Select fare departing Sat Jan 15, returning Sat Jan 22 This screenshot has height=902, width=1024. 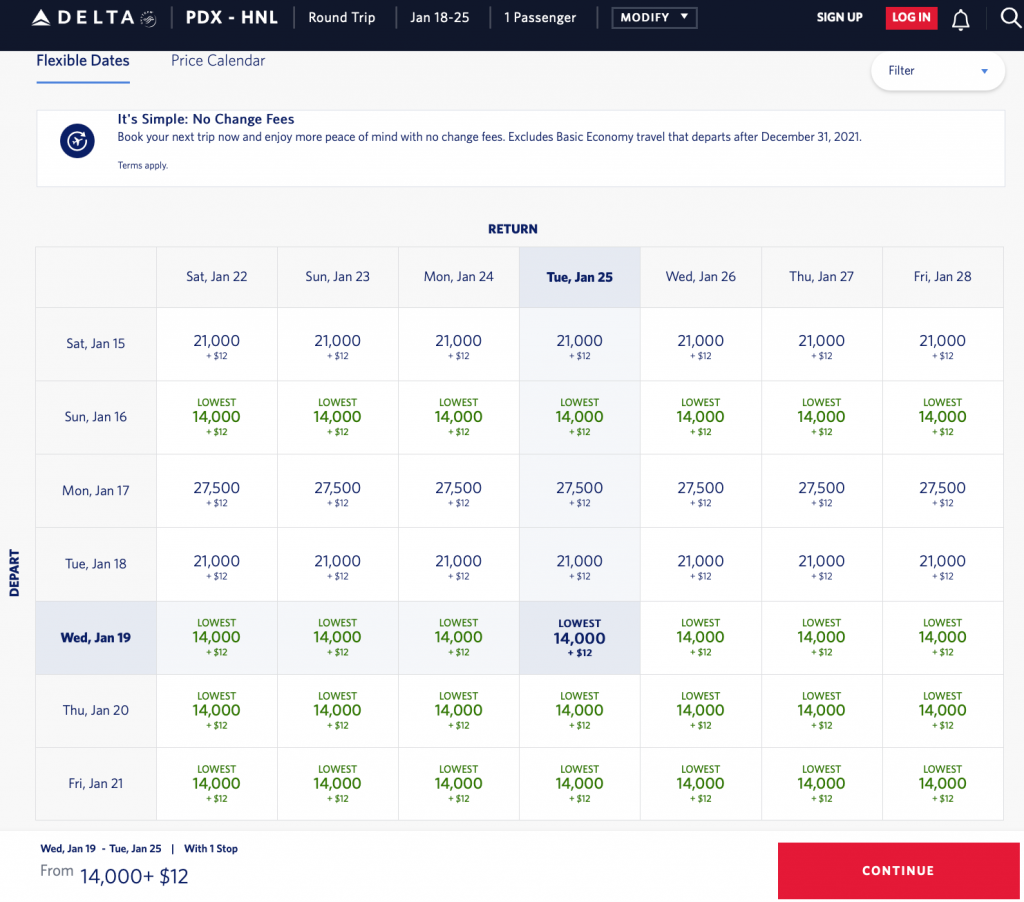[216, 346]
